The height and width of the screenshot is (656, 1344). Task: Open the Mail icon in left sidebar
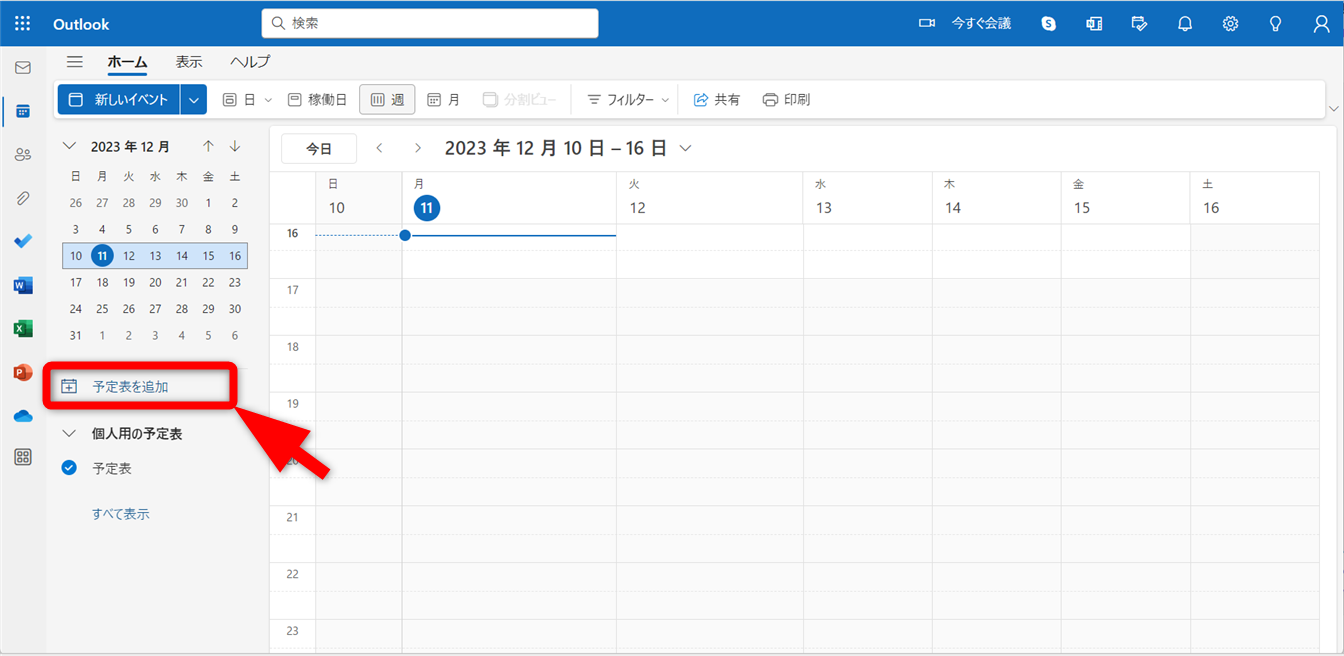point(22,68)
